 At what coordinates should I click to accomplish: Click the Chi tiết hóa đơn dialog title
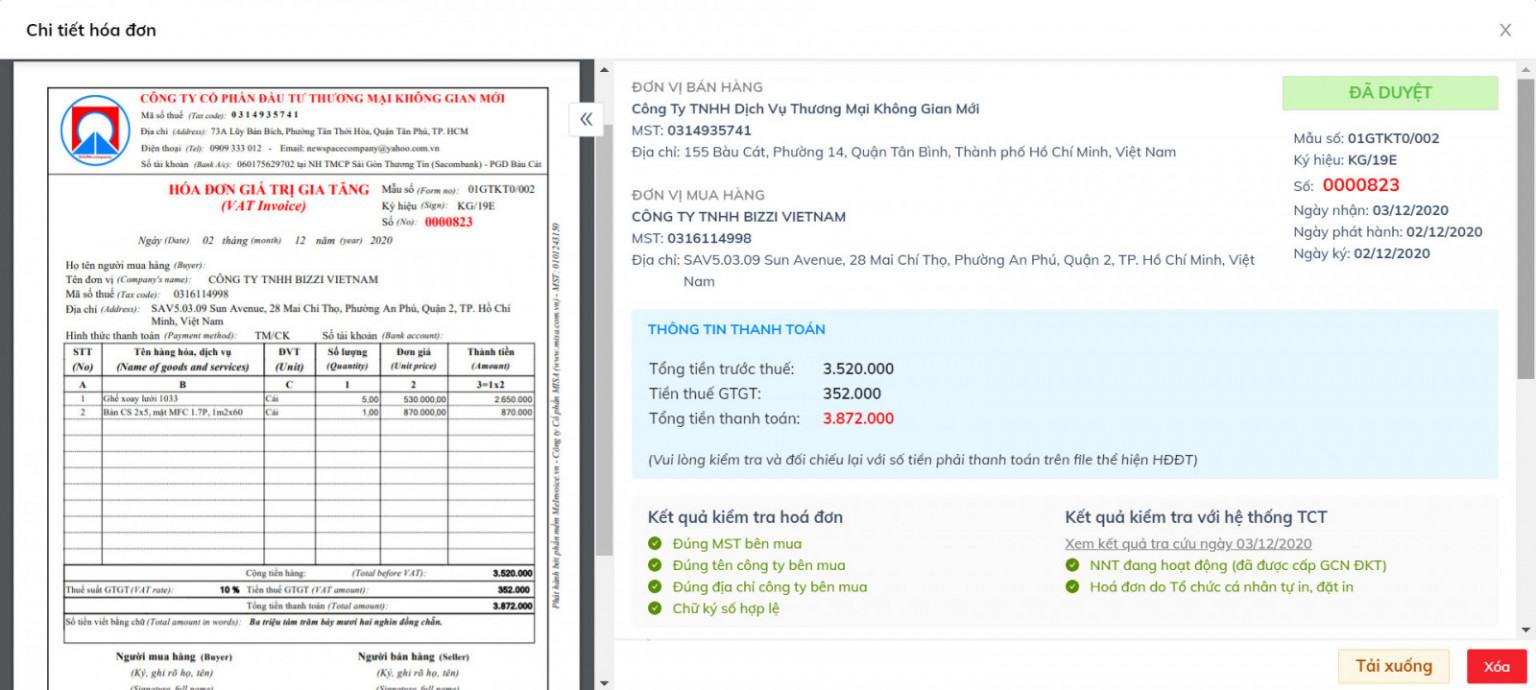(91, 30)
